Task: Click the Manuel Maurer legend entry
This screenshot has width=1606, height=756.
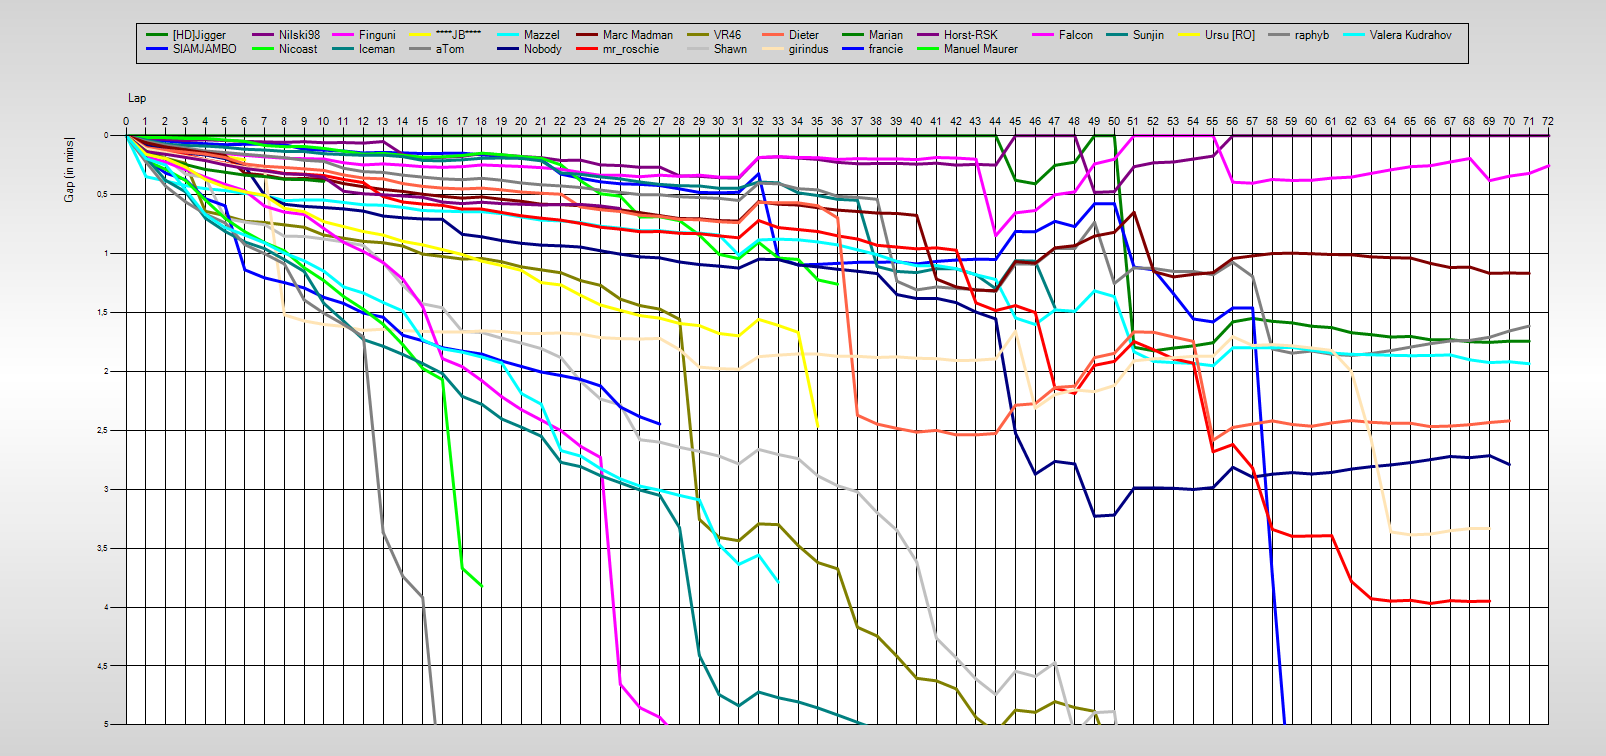Action: click(x=980, y=49)
